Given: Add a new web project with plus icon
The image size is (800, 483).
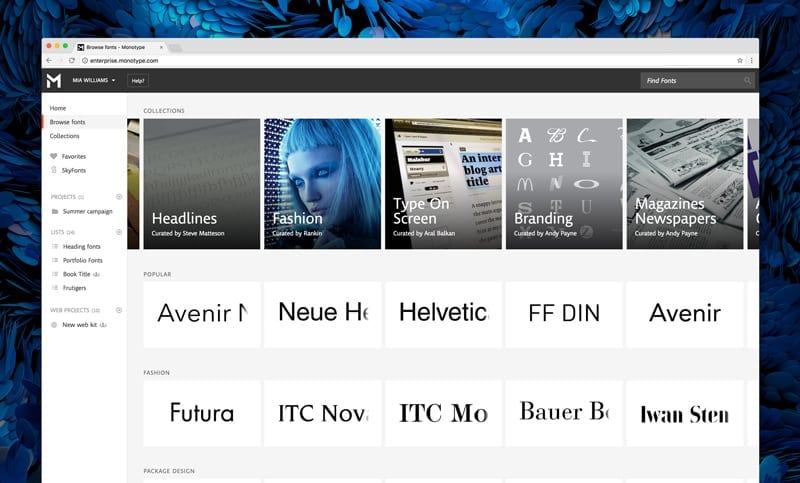Looking at the screenshot, I should [119, 310].
